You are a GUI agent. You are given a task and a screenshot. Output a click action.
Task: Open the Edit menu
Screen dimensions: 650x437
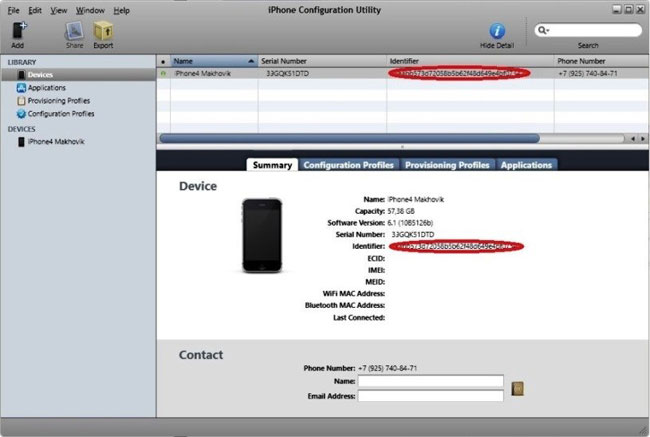point(35,10)
